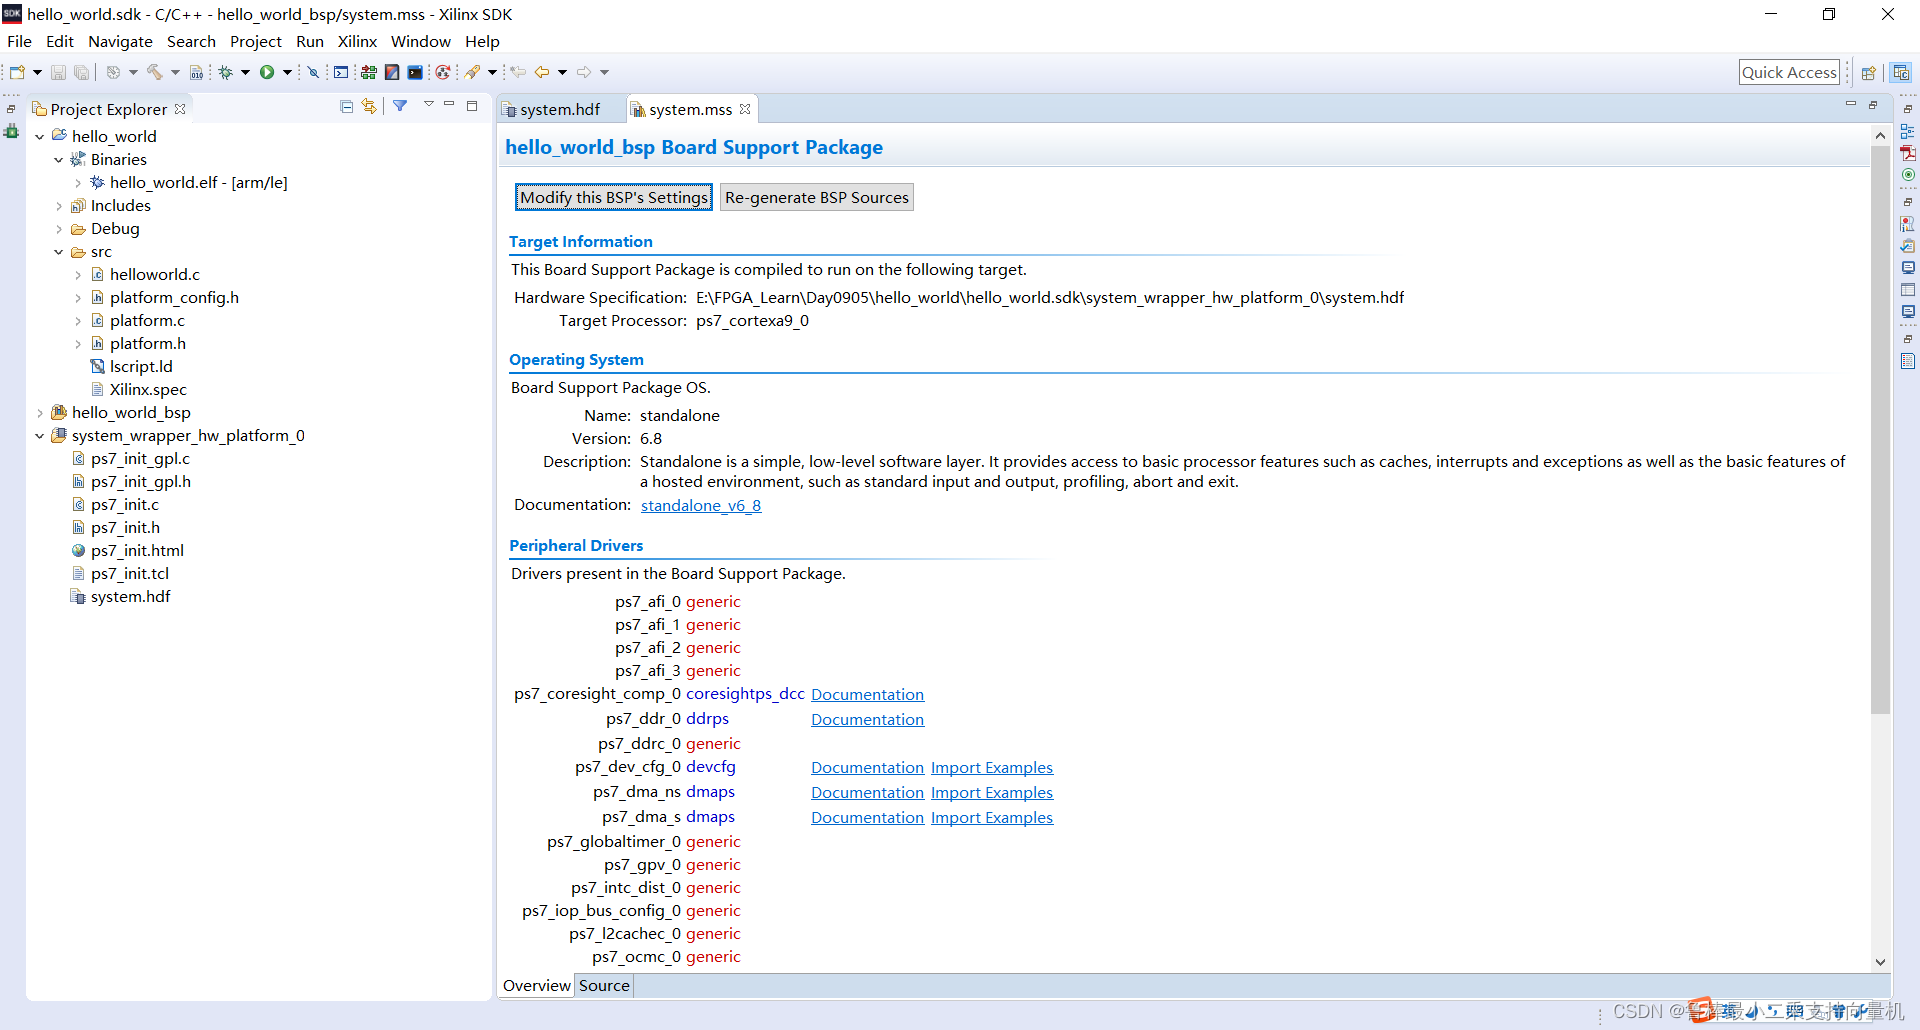Switch to the system.hdf editor tab

[x=559, y=109]
